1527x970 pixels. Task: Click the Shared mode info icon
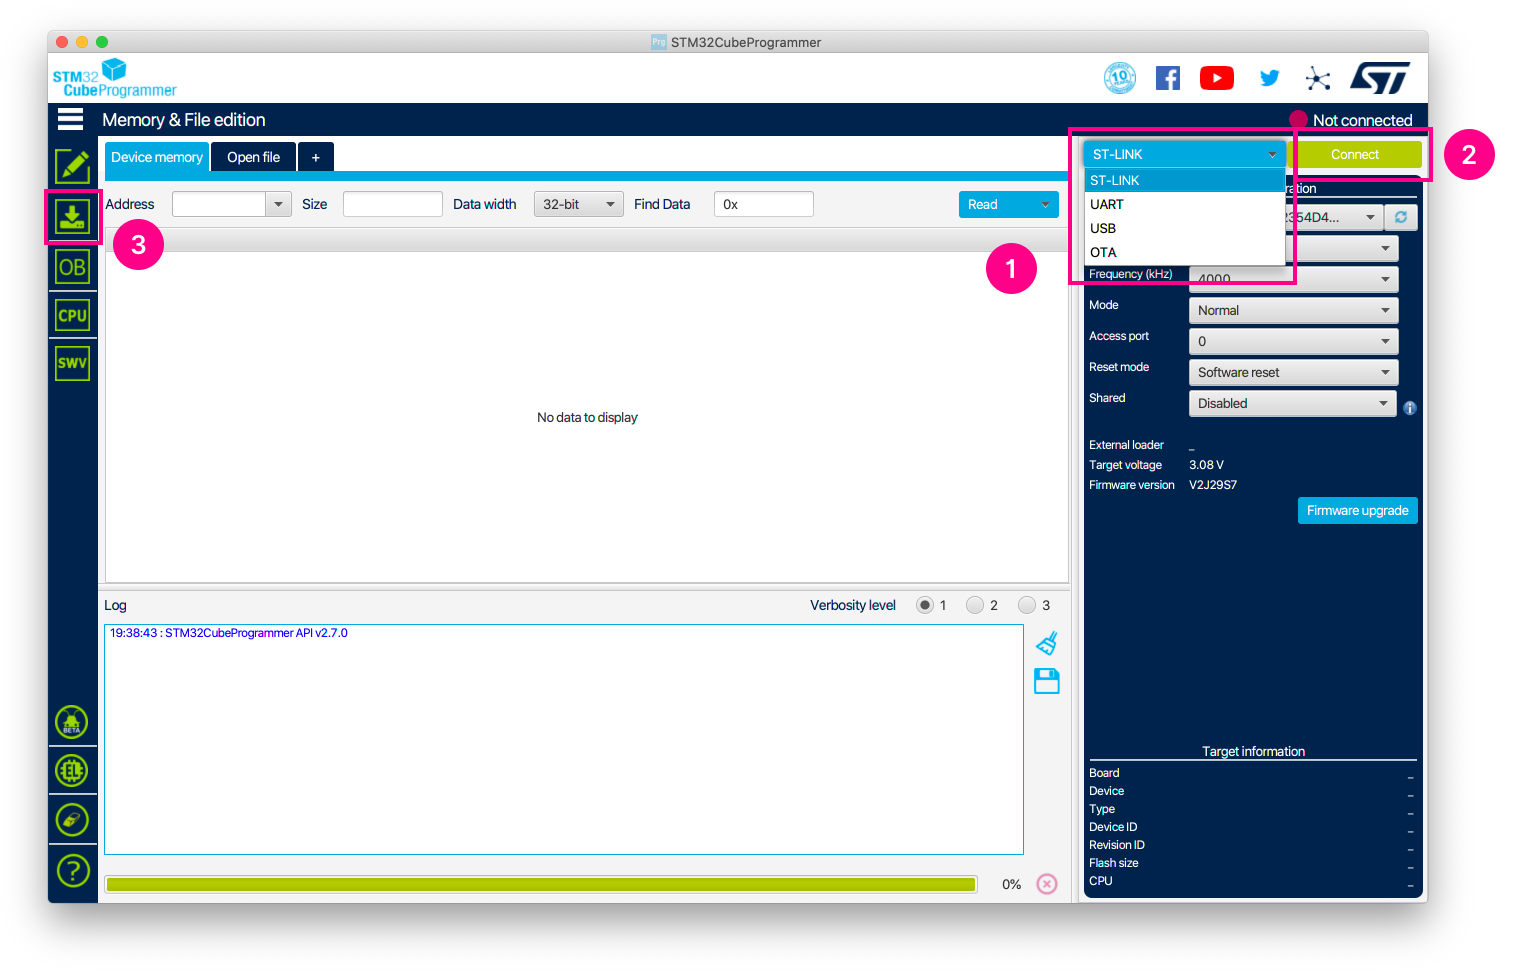[1410, 408]
